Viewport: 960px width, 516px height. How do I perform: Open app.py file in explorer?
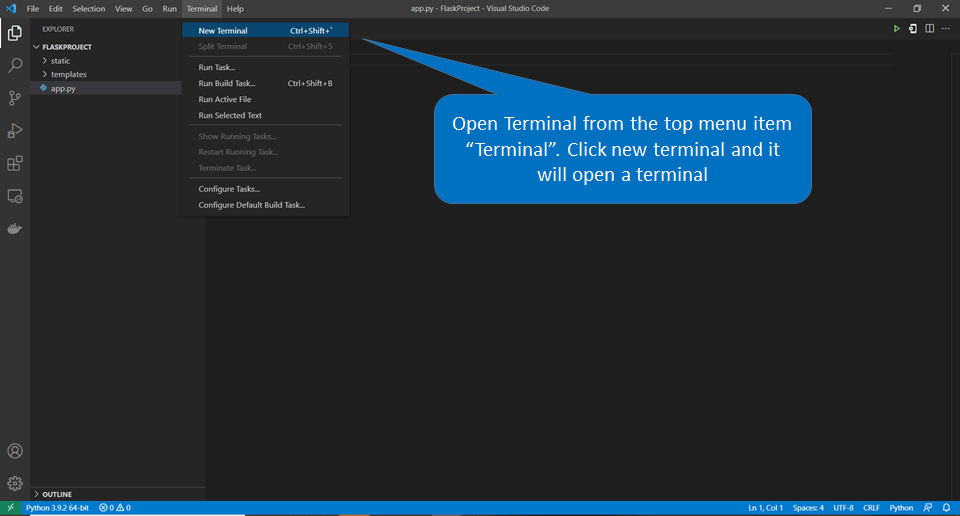pos(63,88)
